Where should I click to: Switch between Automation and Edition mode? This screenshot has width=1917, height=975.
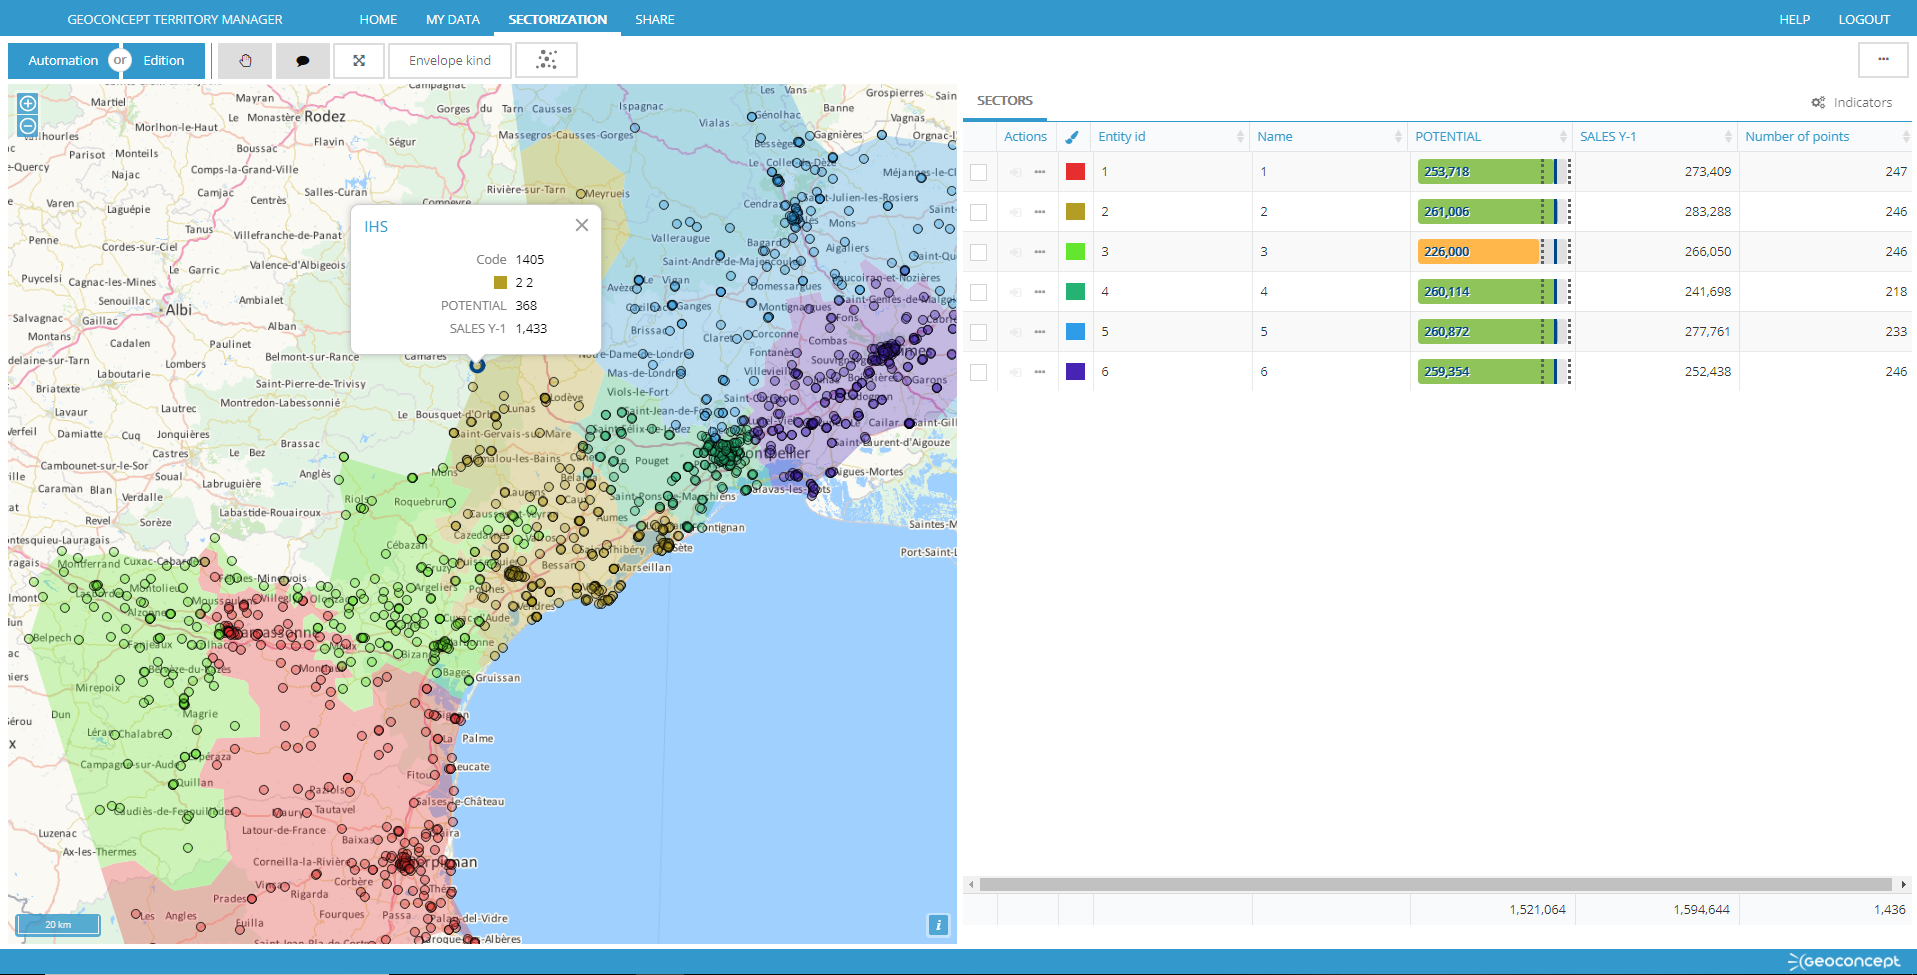pyautogui.click(x=120, y=60)
